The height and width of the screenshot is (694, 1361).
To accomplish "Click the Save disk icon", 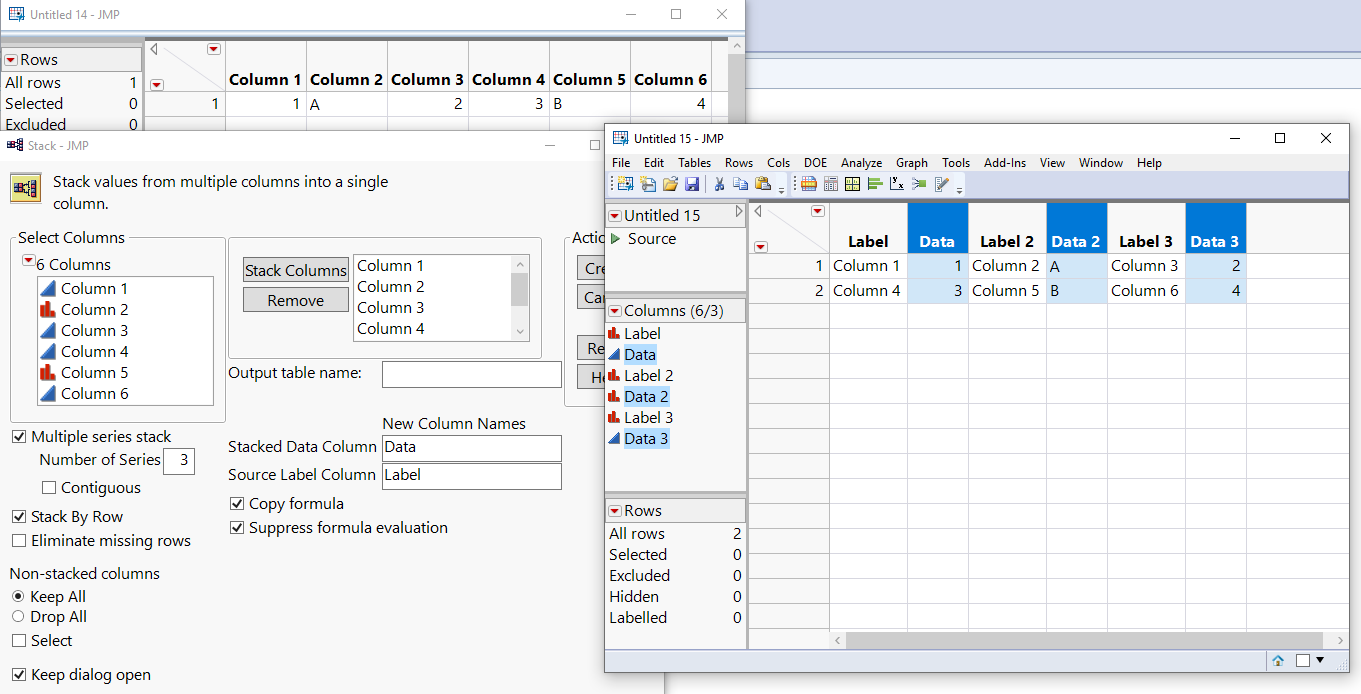I will (691, 184).
